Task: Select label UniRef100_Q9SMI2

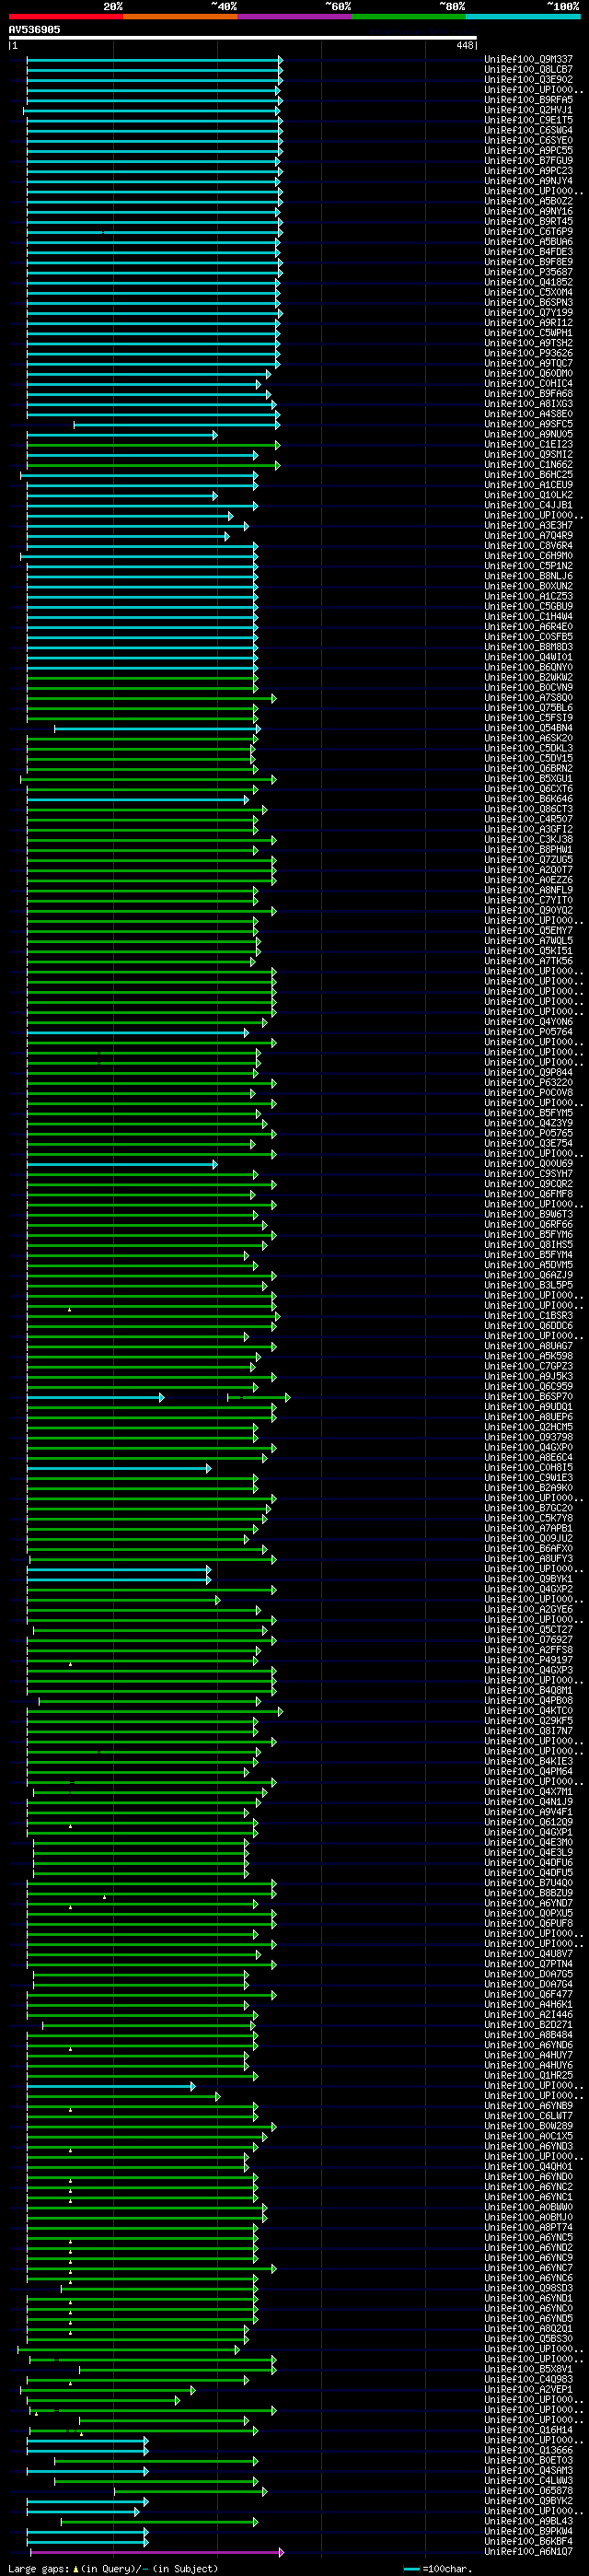Action: pyautogui.click(x=529, y=454)
